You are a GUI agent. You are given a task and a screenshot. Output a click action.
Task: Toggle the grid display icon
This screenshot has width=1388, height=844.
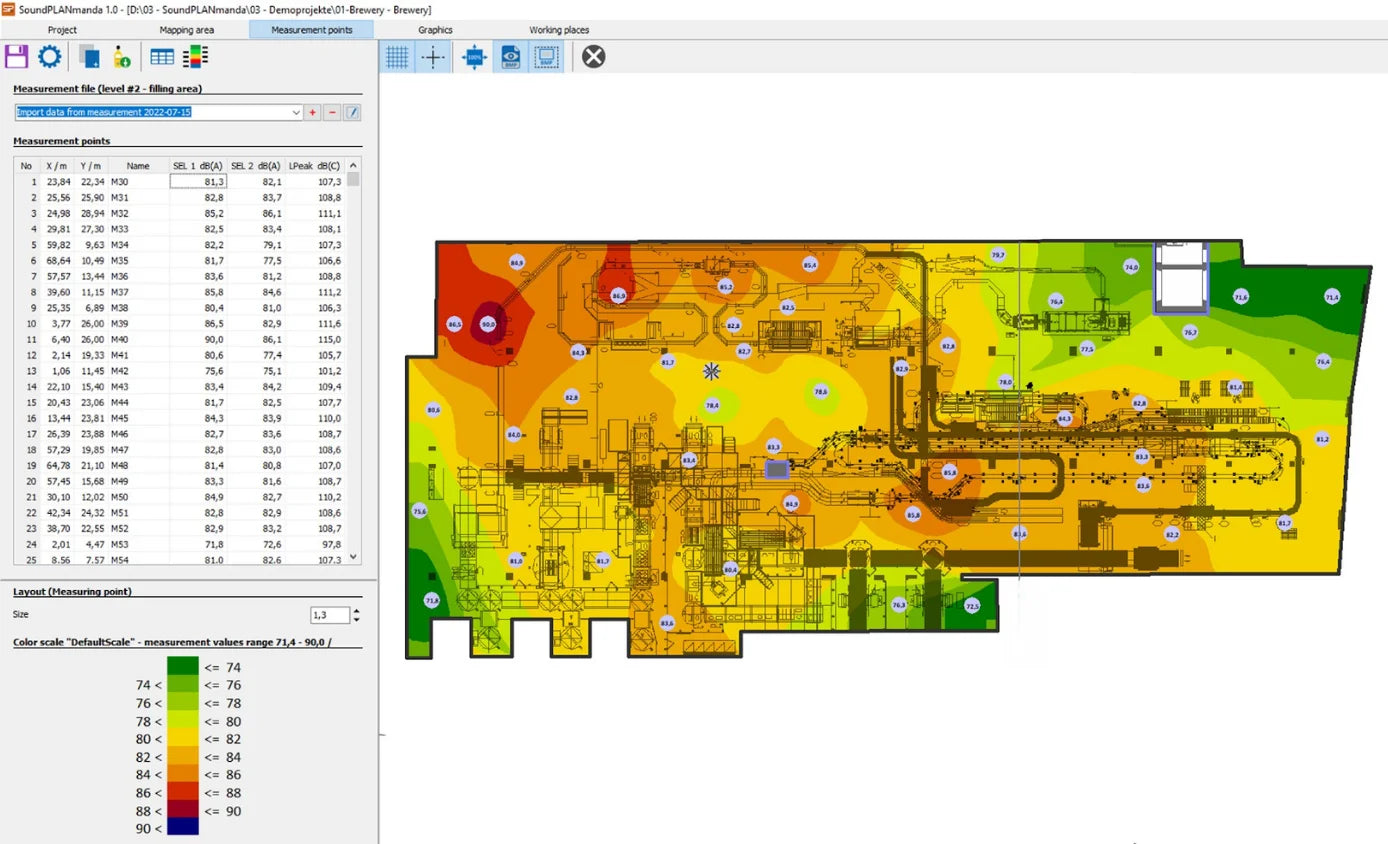coord(396,57)
